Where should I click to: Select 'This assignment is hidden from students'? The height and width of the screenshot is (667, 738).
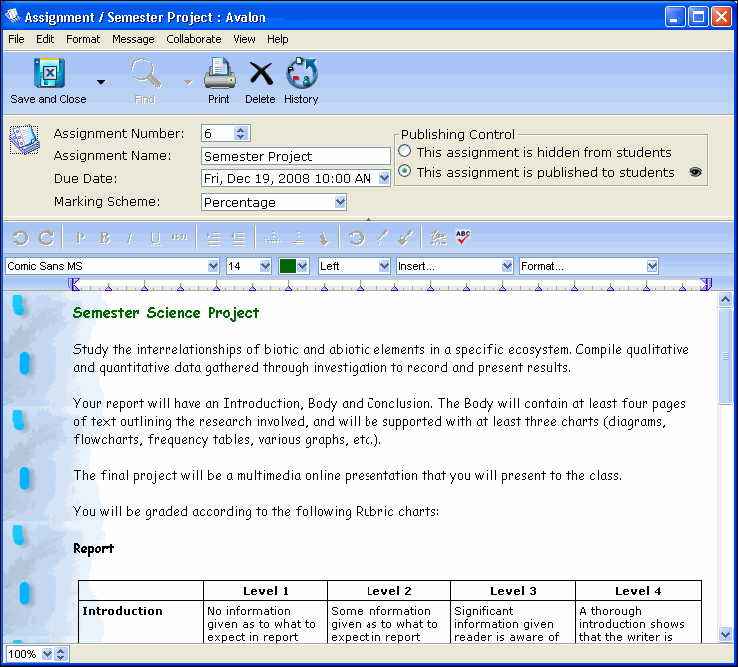[405, 152]
